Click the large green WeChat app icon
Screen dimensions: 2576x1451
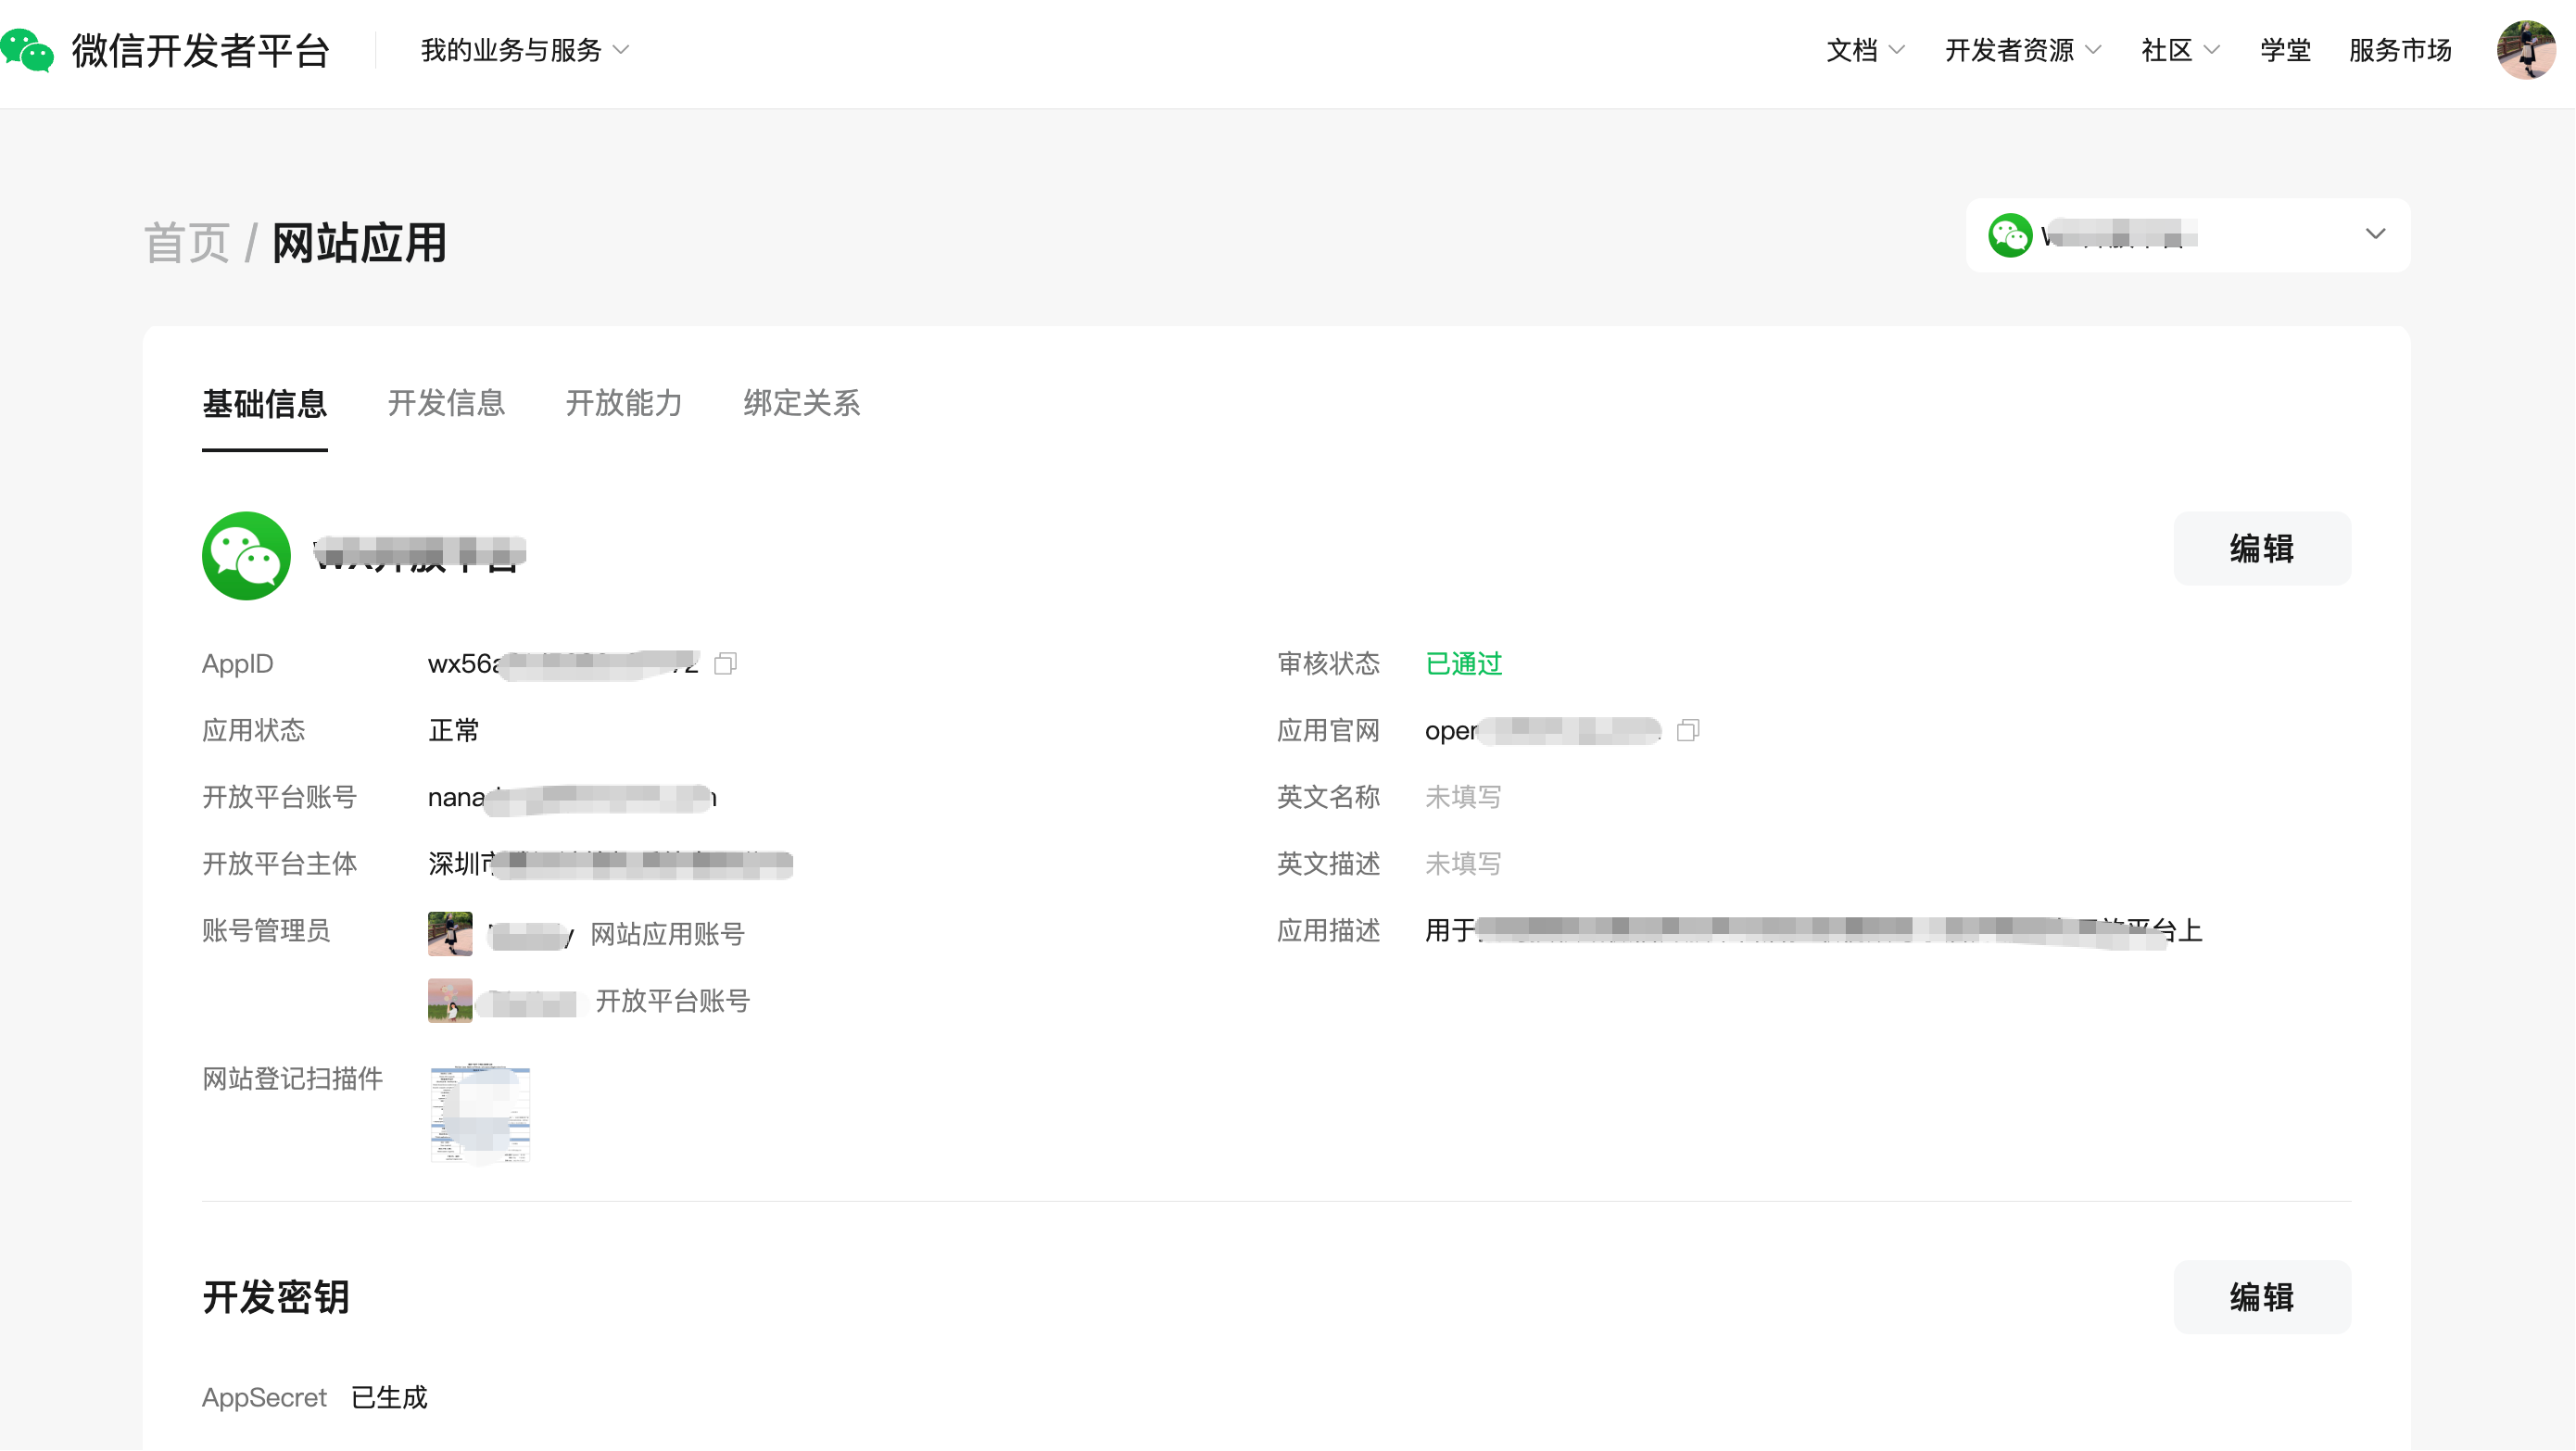point(246,556)
